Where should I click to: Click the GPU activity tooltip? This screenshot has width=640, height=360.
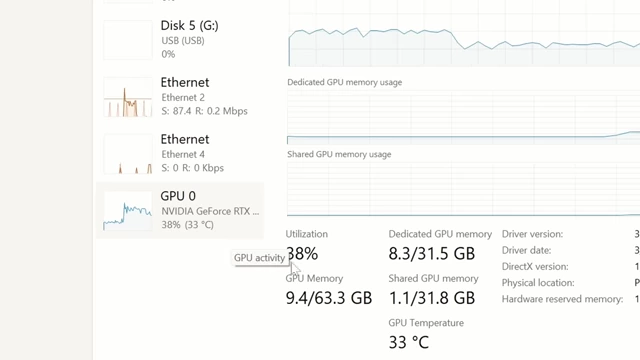[259, 258]
